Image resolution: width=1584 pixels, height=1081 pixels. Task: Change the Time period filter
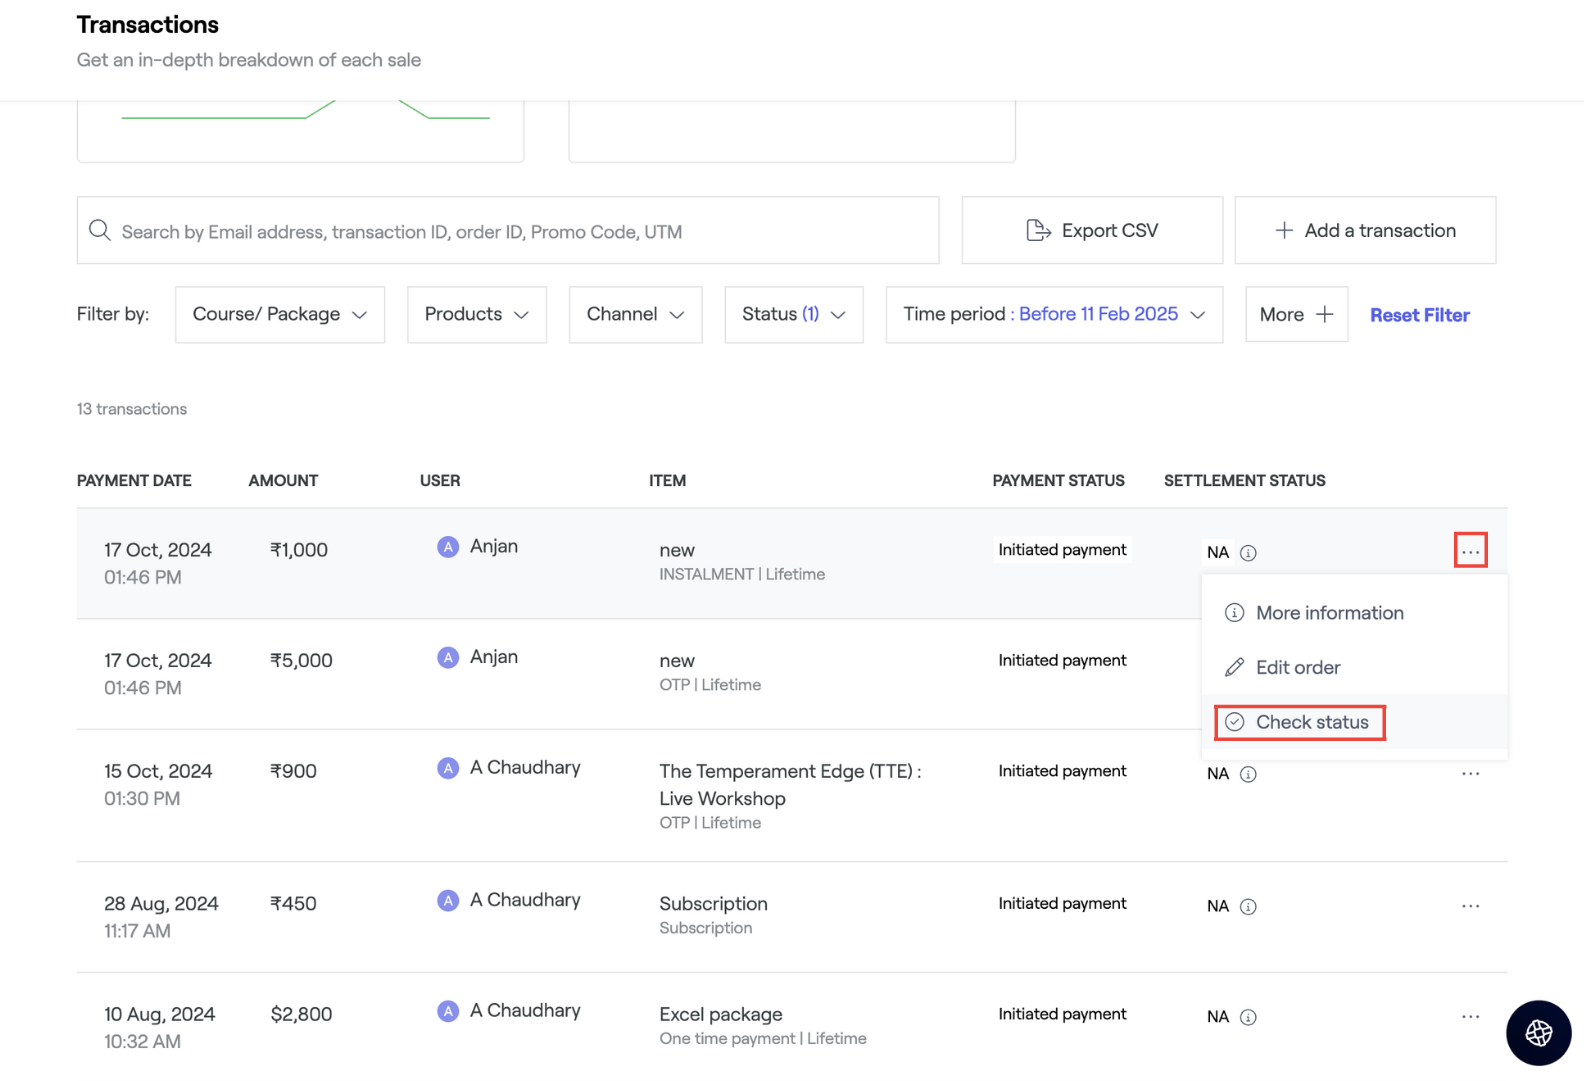tap(1054, 315)
